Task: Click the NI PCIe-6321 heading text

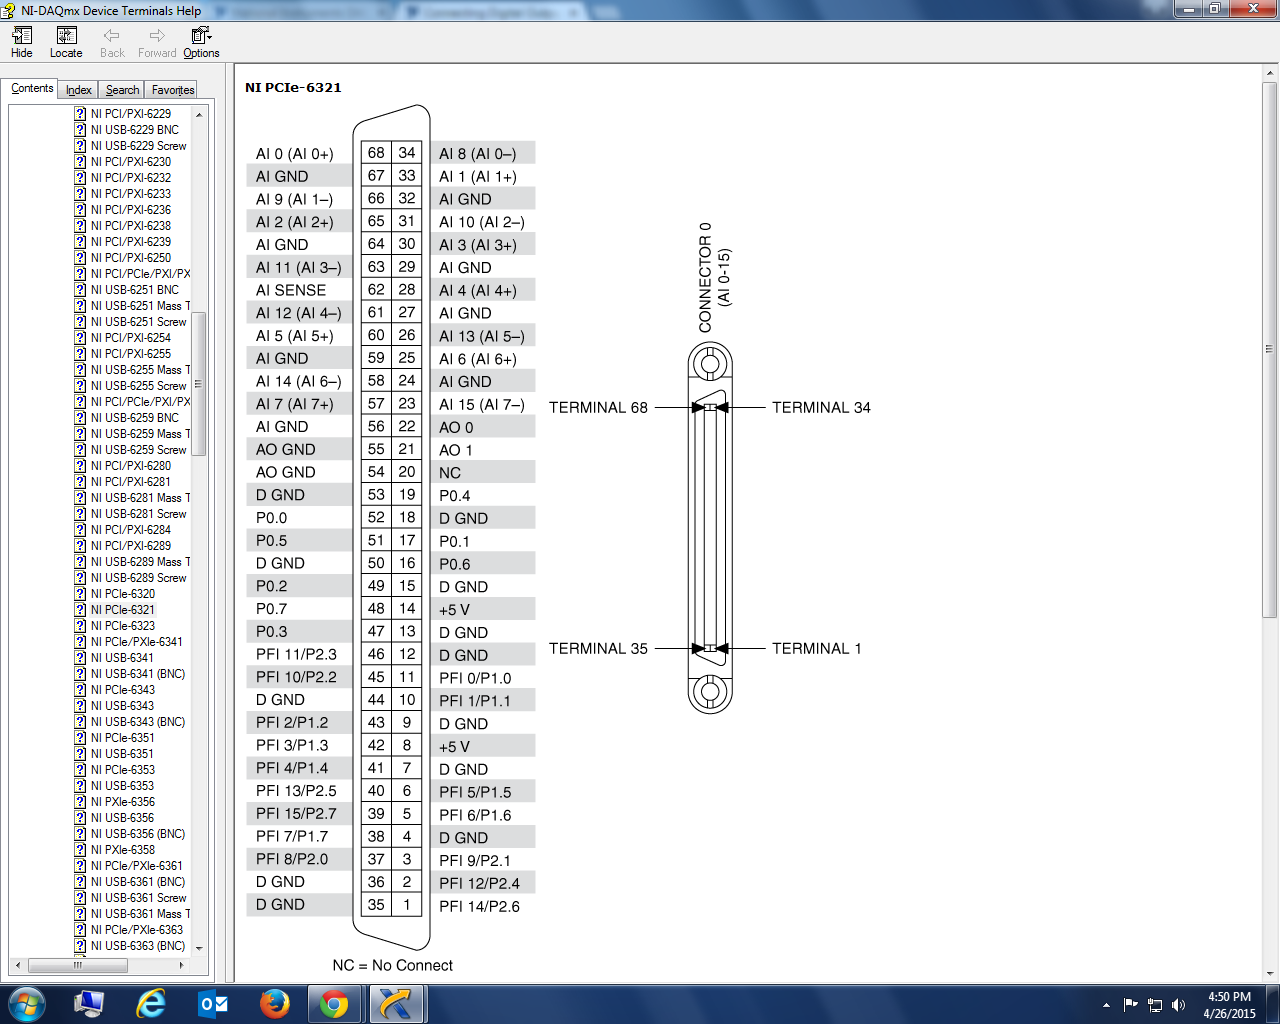Action: pos(293,88)
